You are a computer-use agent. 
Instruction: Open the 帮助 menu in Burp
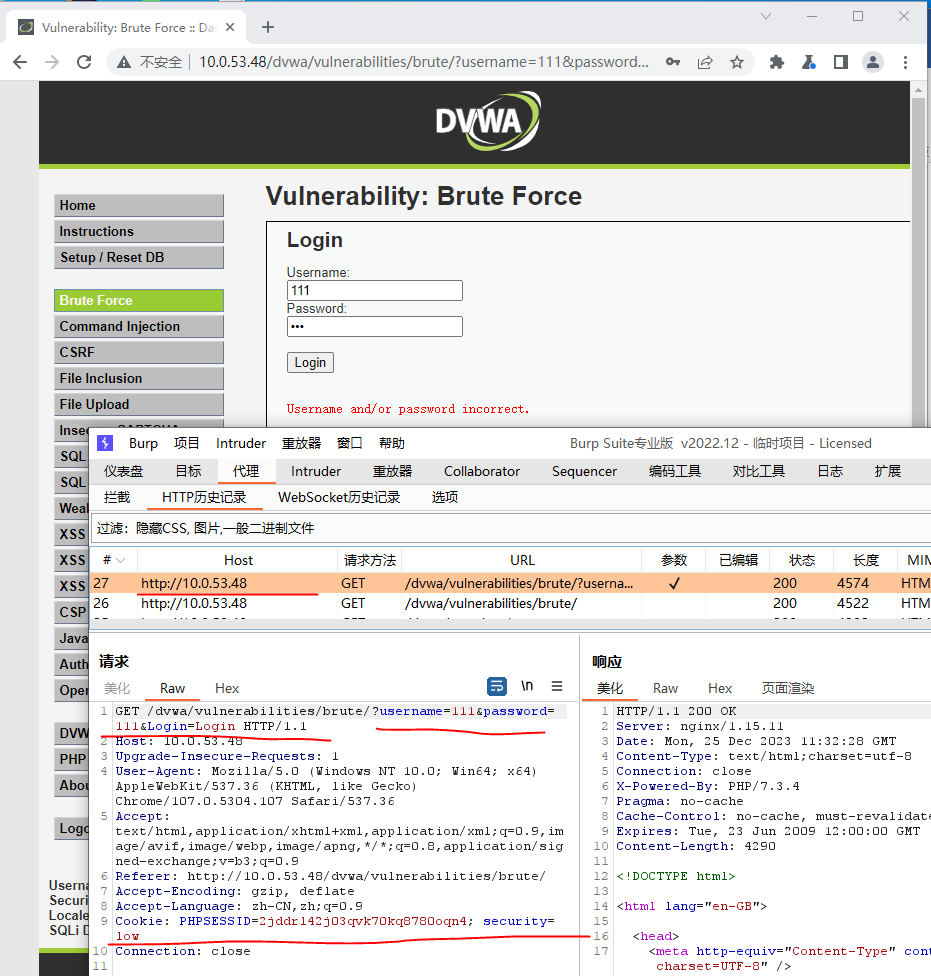(392, 443)
